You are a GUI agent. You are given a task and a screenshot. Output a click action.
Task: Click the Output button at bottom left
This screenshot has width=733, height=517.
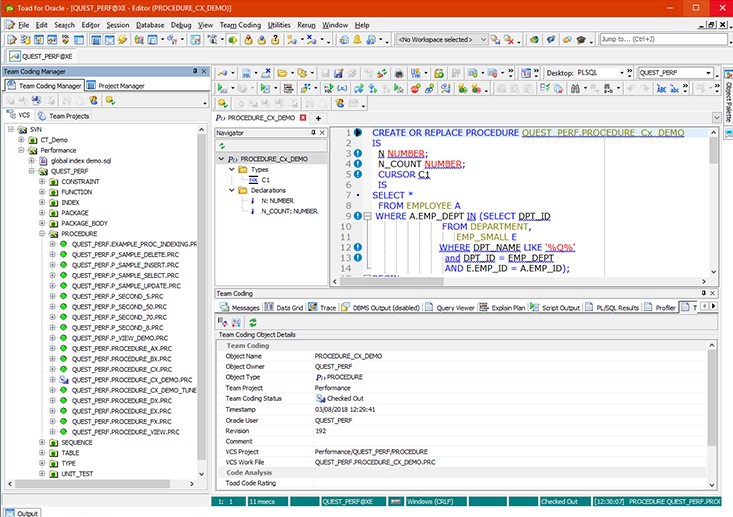pyautogui.click(x=22, y=513)
